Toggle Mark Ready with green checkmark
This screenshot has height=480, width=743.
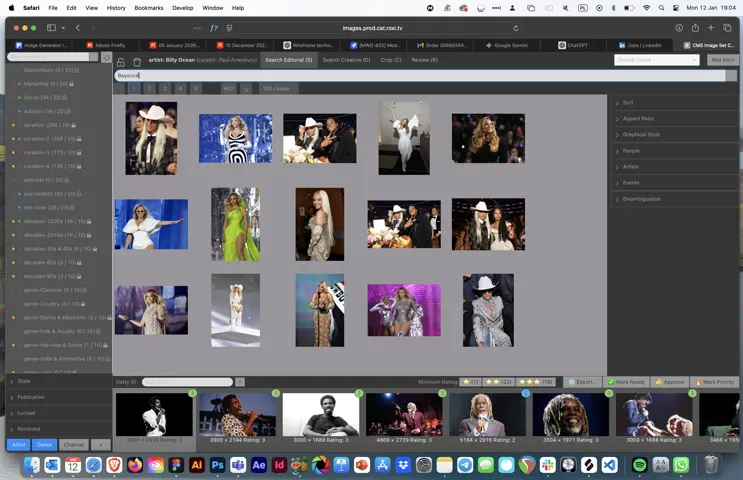coord(626,382)
